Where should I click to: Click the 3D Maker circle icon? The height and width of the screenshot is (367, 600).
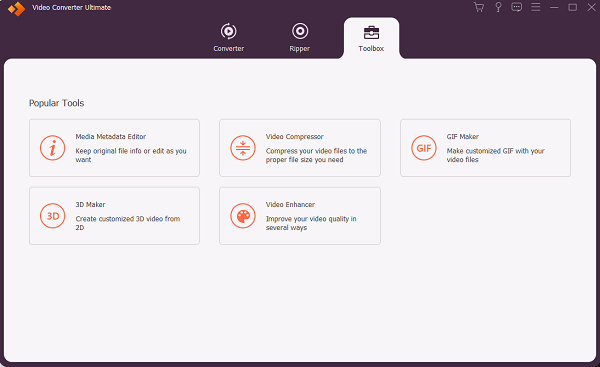(52, 216)
